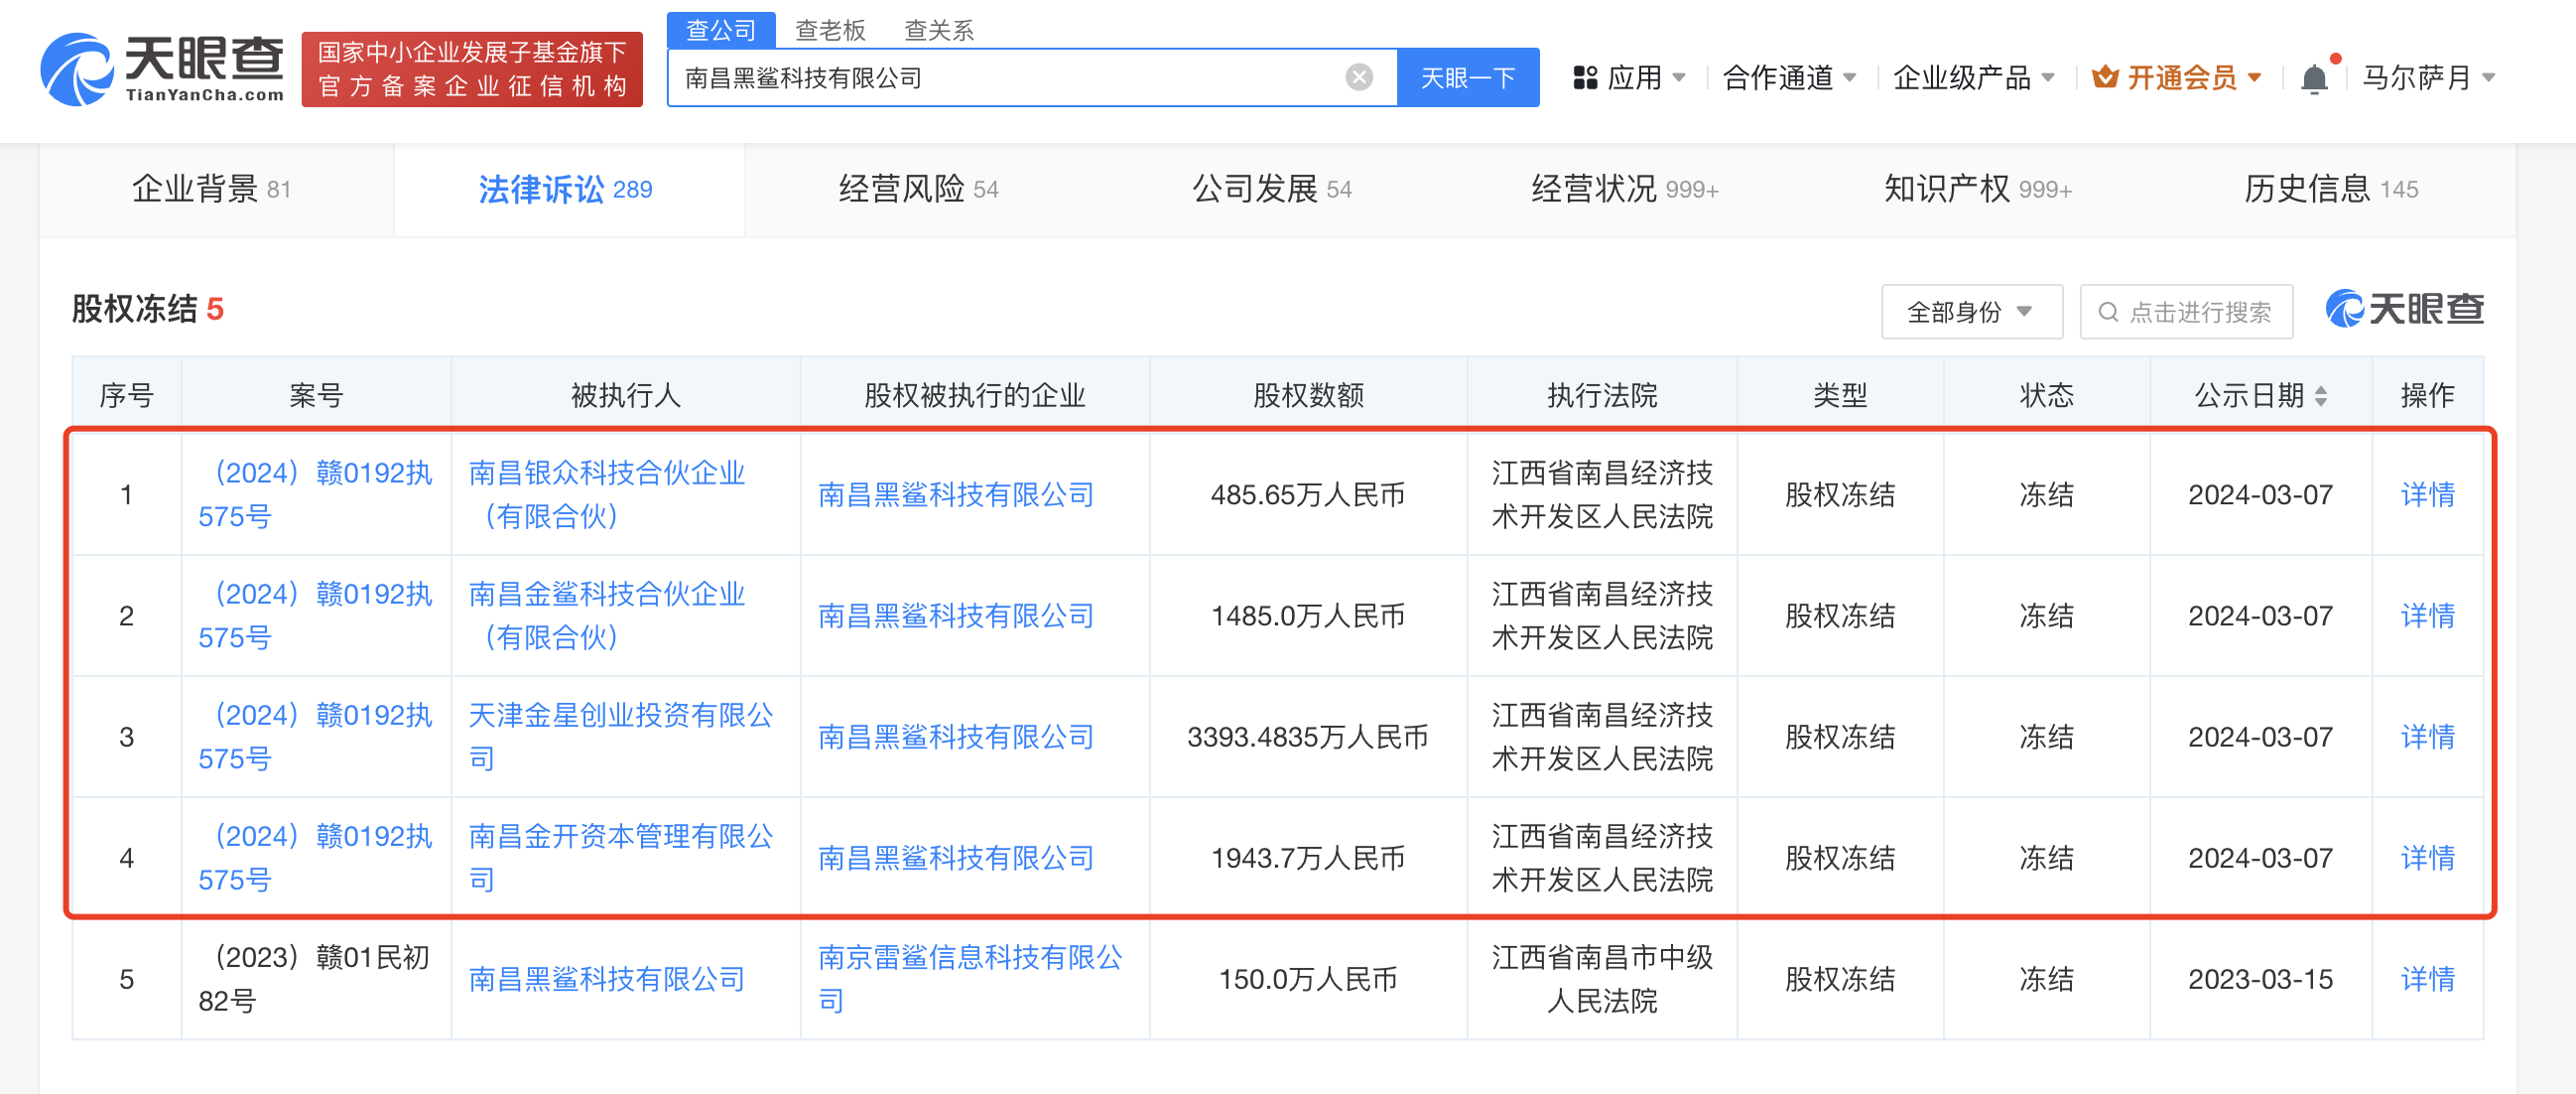2576x1094 pixels.
Task: Open 南昌黑鲨科技有限公司 link in row 1
Action: click(956, 495)
